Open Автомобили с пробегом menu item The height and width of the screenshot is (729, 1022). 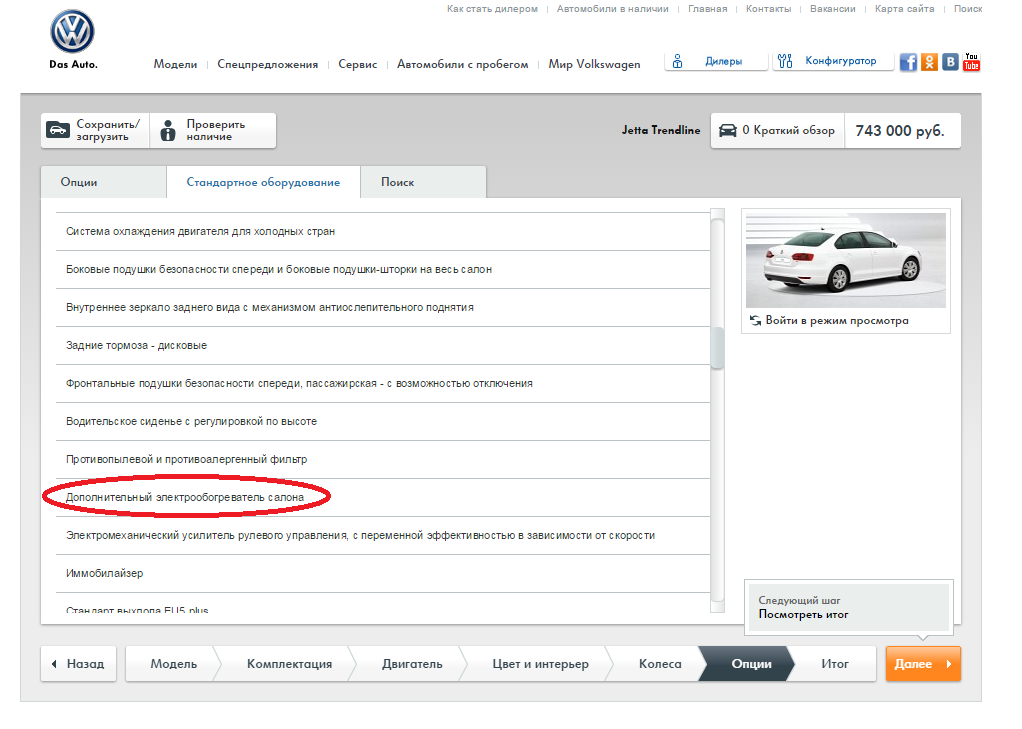point(463,64)
